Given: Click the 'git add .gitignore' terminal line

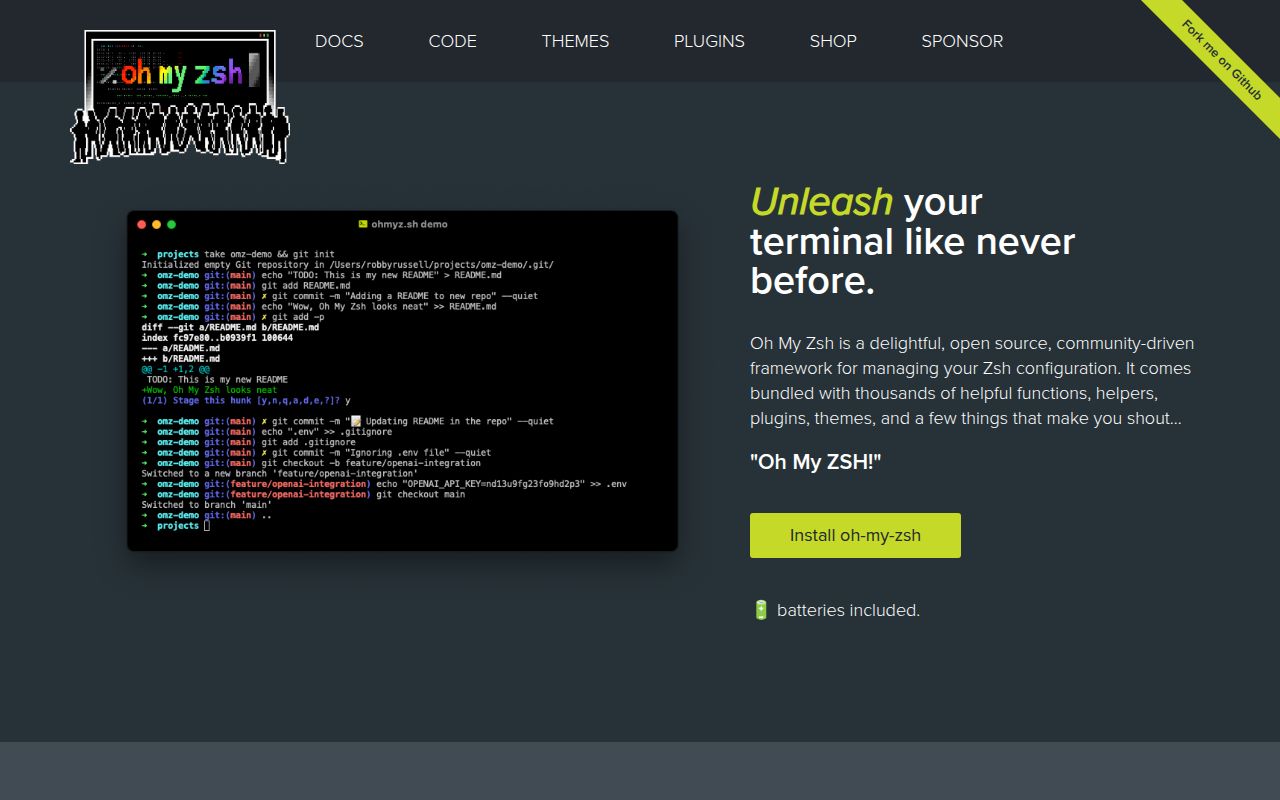Looking at the screenshot, I should click(x=248, y=442).
